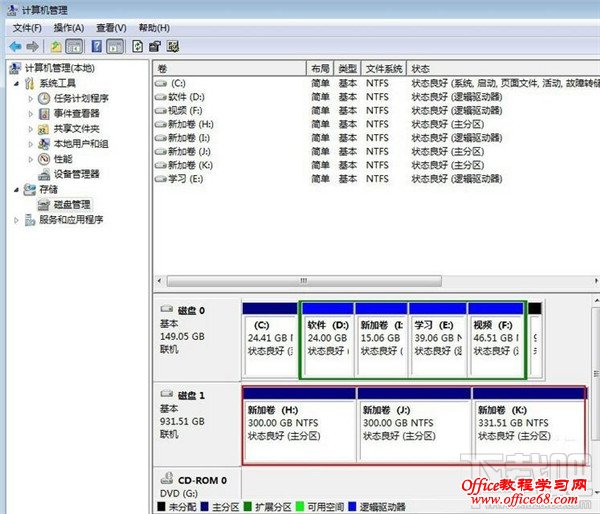Click the Forward arrow toolbar icon
The height and width of the screenshot is (514, 600).
(33, 47)
